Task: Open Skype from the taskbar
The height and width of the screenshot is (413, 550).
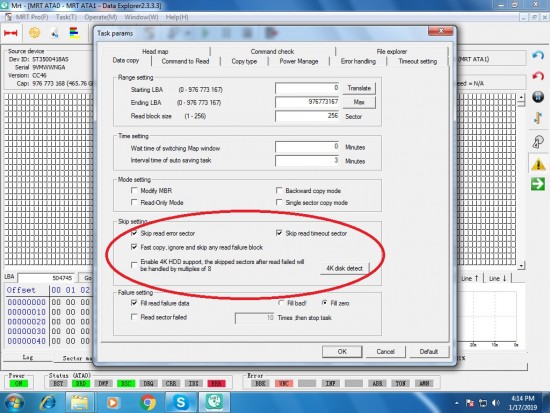Action: (181, 402)
